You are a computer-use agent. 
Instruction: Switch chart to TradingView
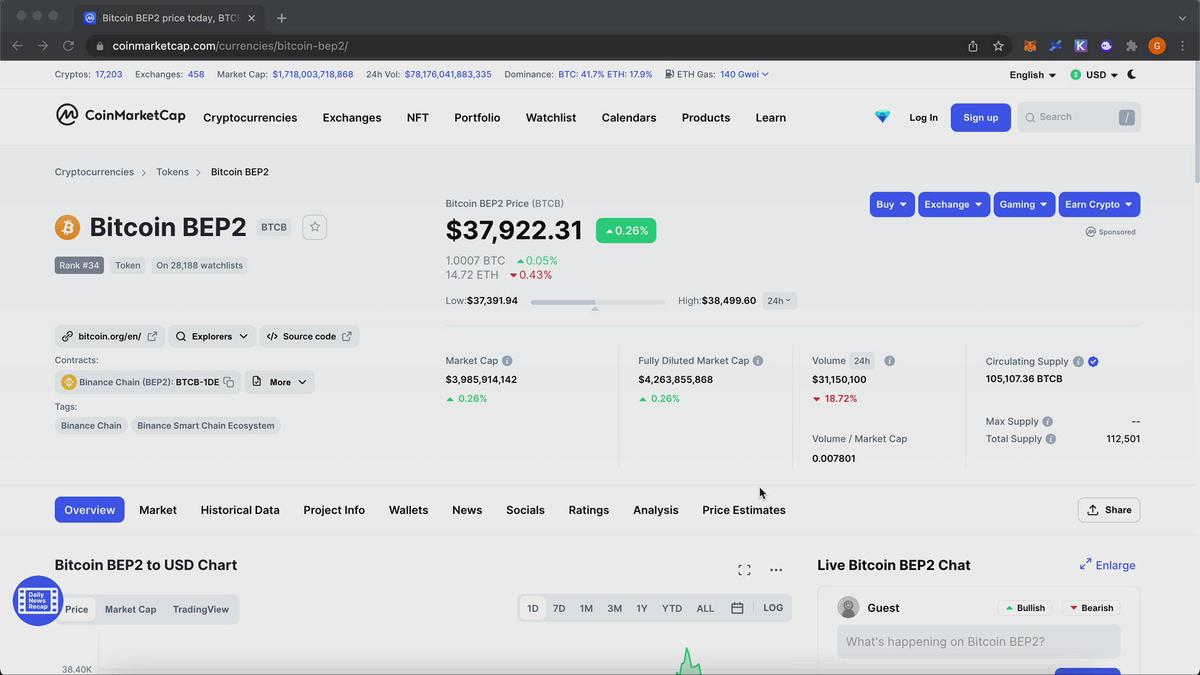point(201,609)
